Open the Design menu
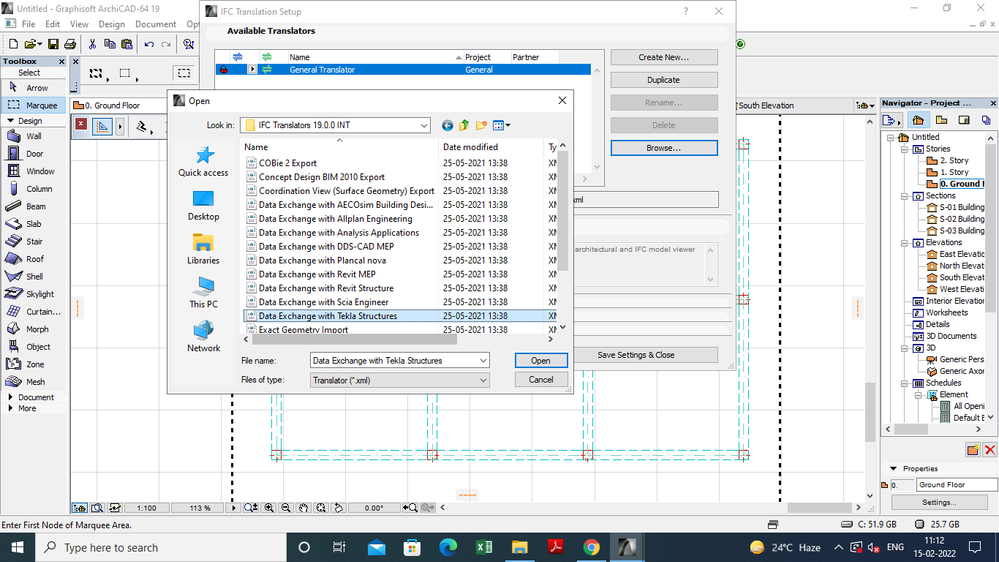The height and width of the screenshot is (562, 999). [x=111, y=24]
